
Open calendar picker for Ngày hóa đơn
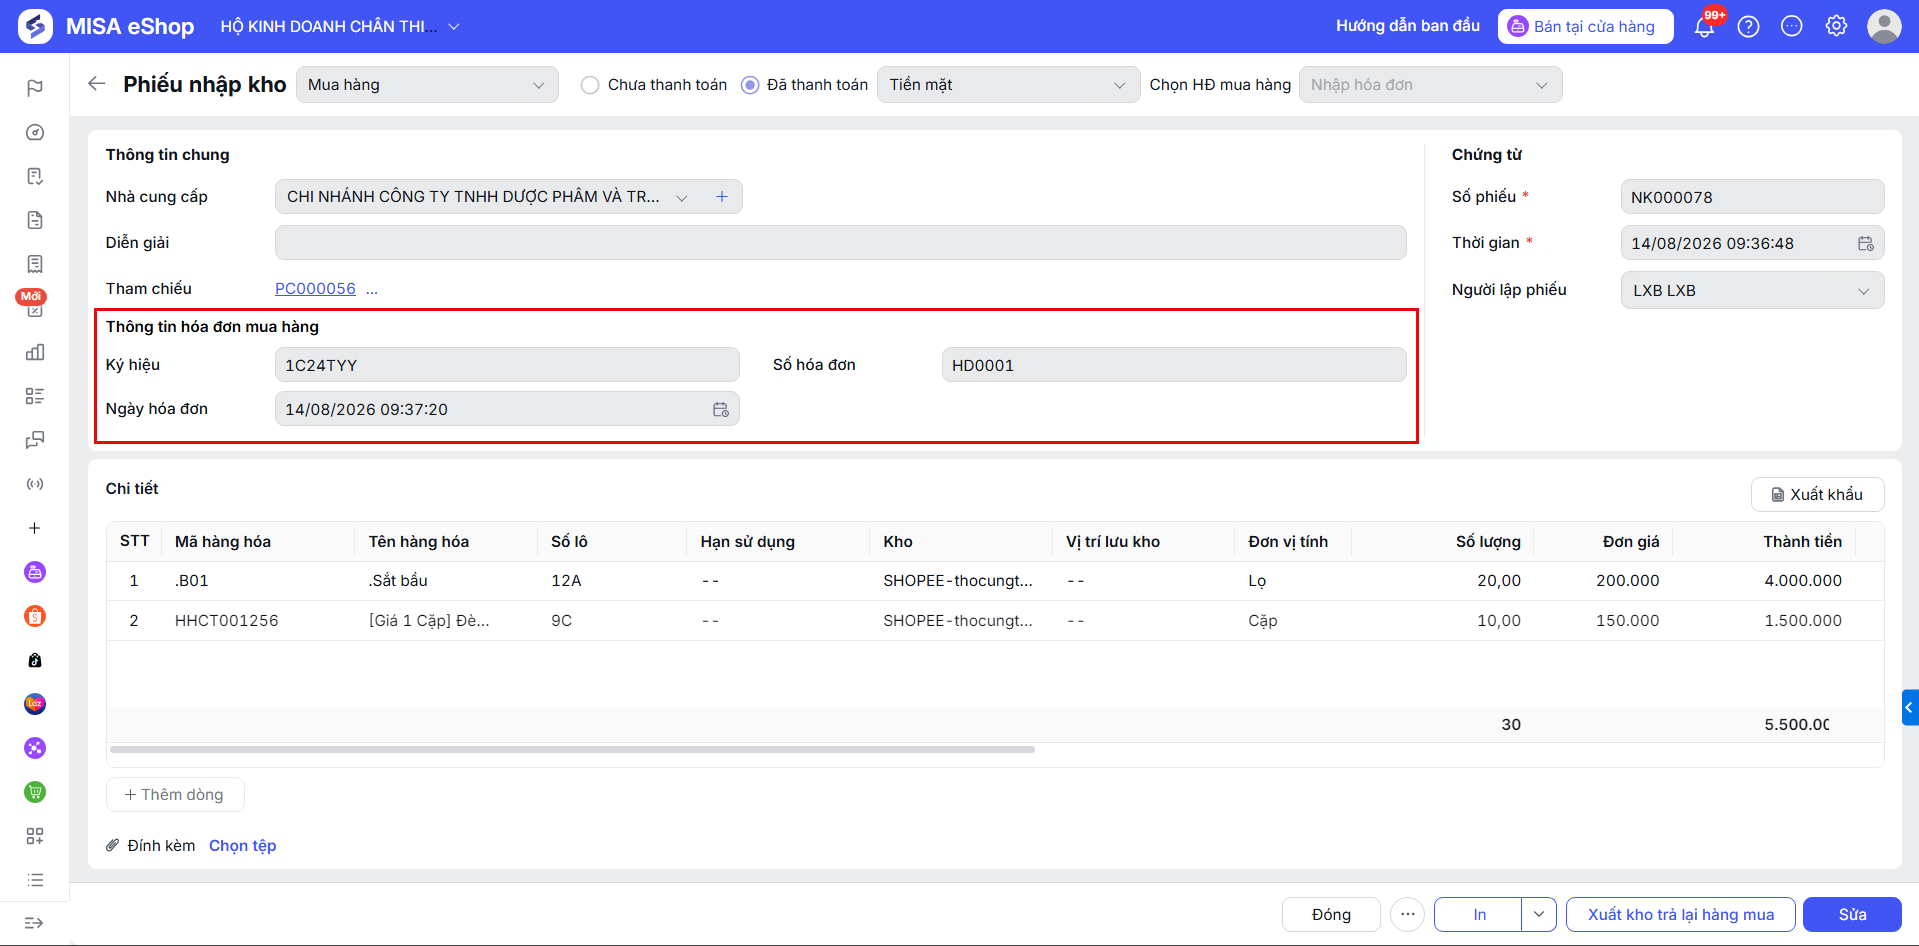coord(721,409)
